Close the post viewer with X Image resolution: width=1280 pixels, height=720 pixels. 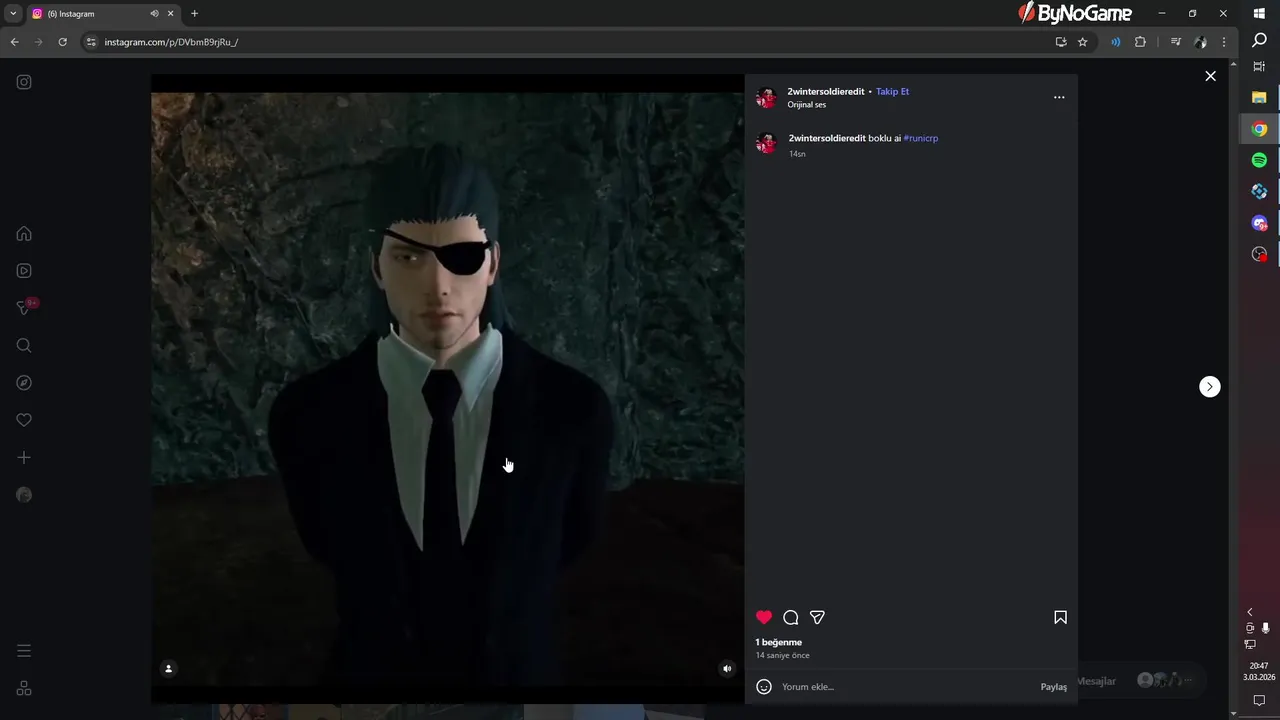[x=1210, y=76]
